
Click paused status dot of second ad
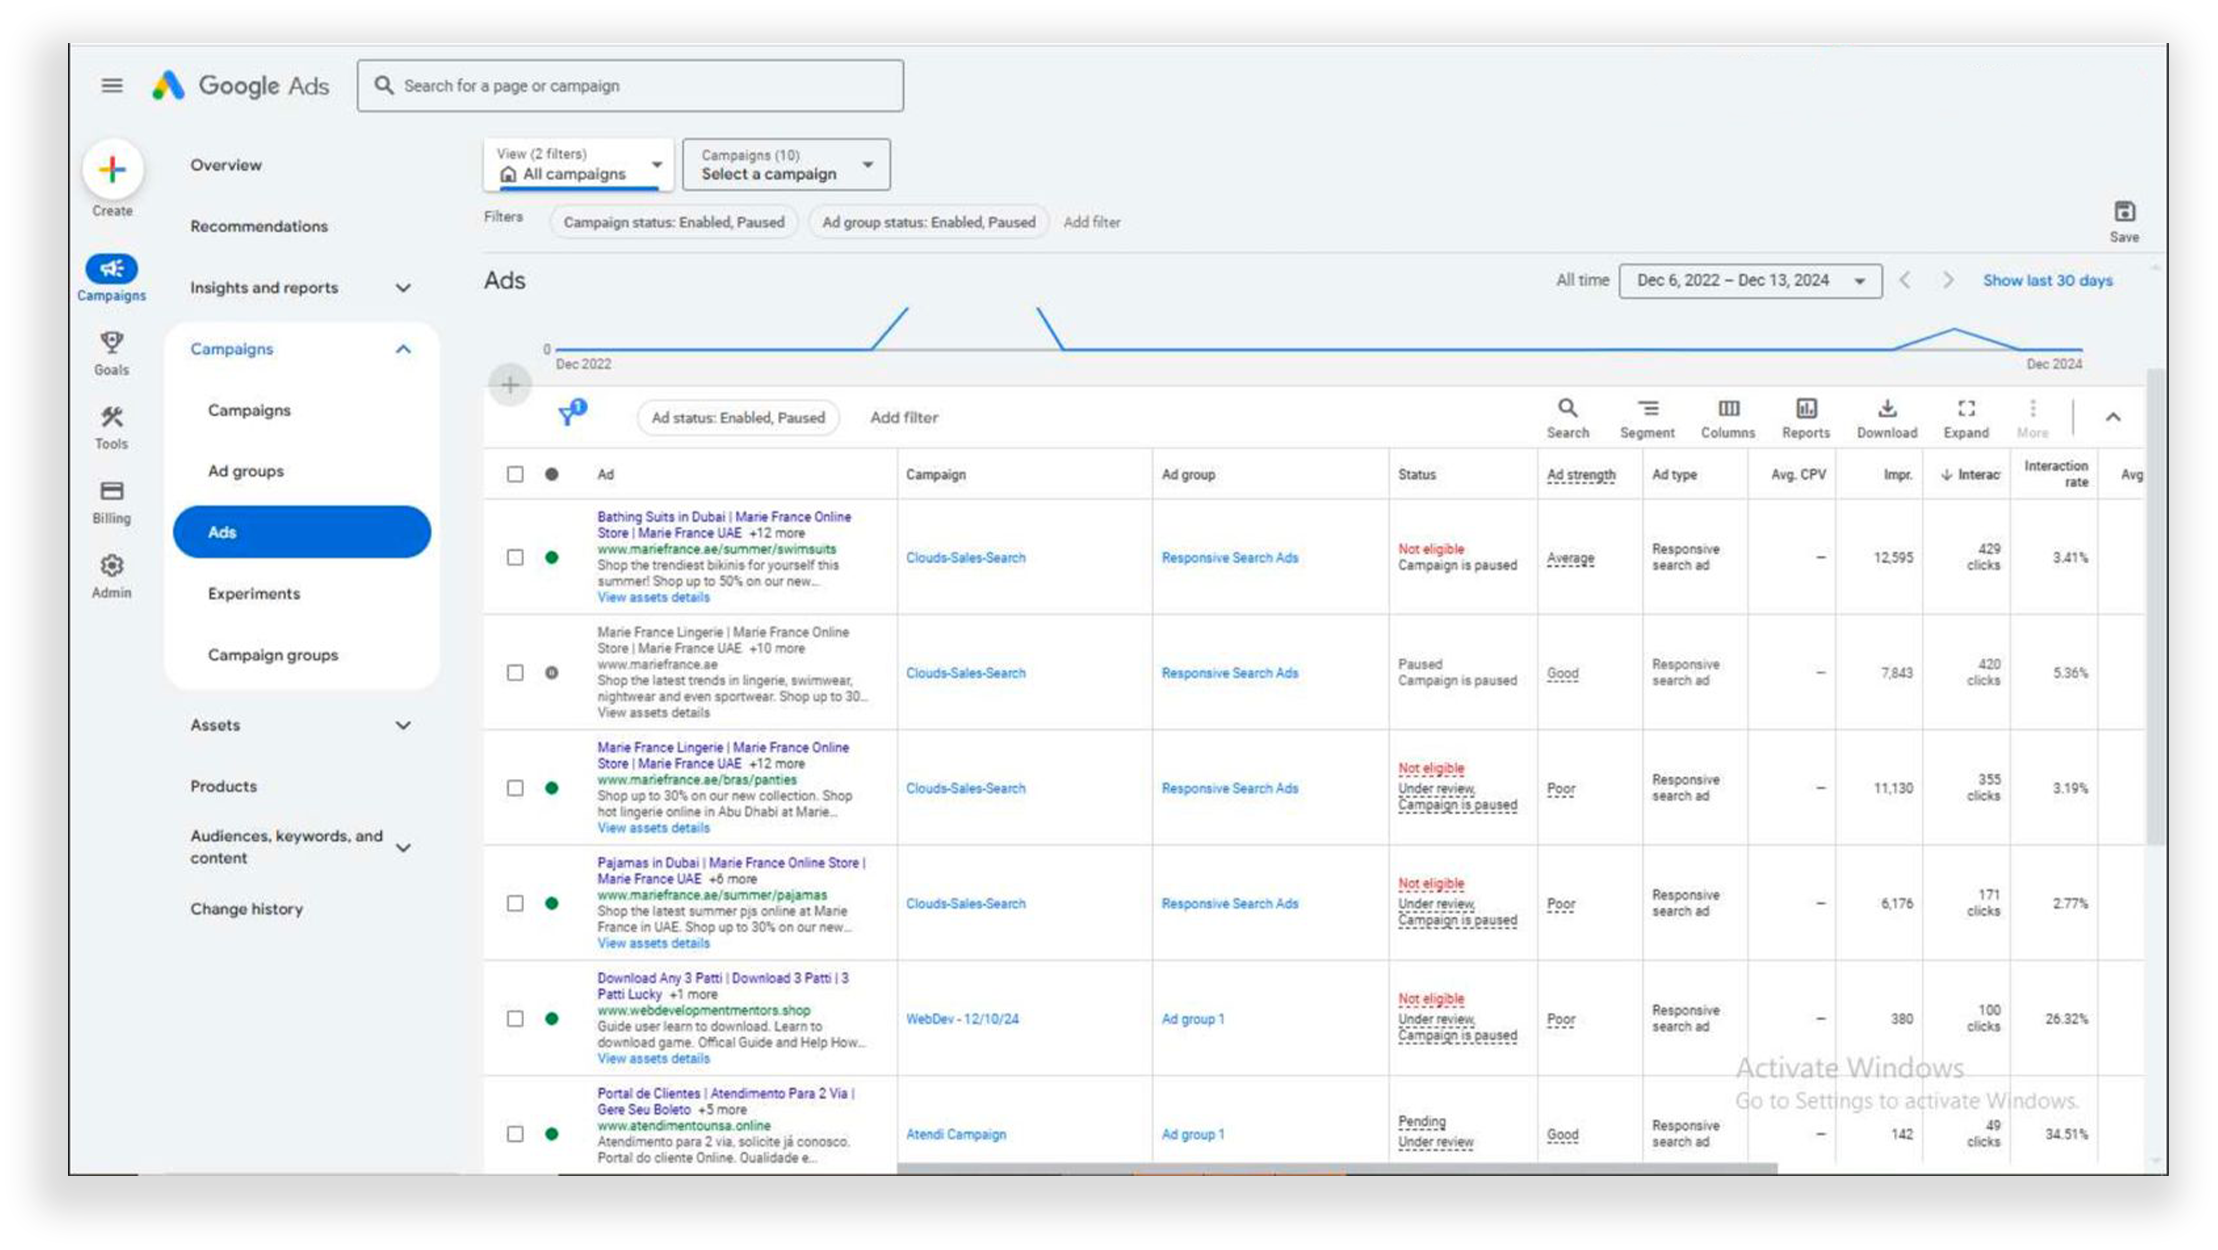point(552,673)
